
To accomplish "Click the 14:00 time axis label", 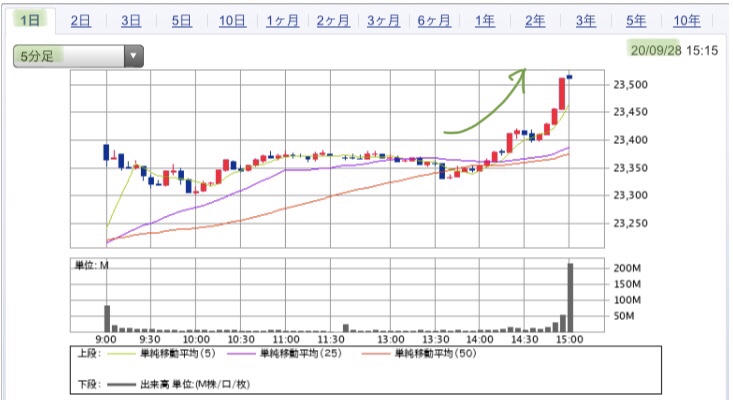I will [480, 339].
